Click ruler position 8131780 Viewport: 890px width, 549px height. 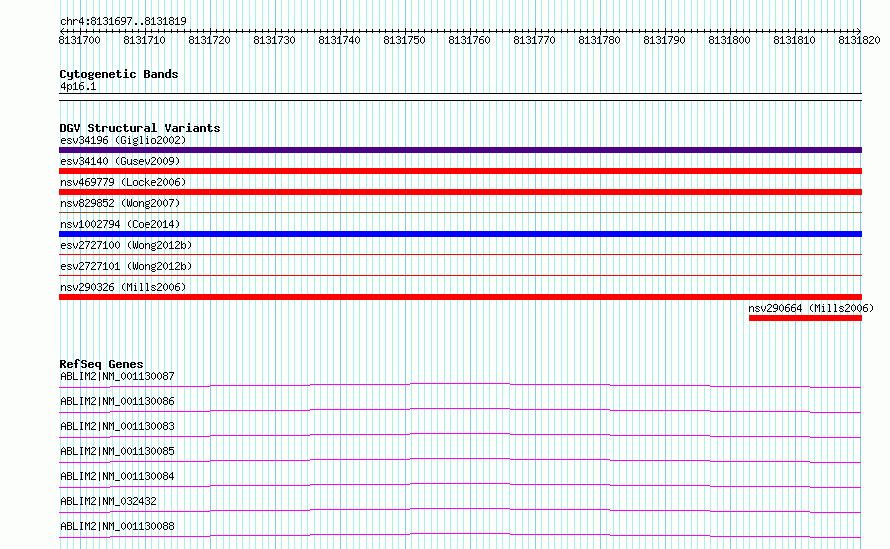tap(599, 40)
